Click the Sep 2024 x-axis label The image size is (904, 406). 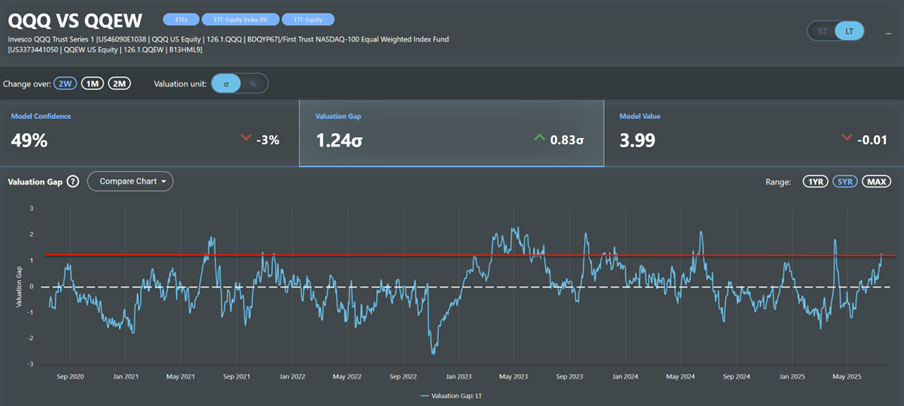737,377
